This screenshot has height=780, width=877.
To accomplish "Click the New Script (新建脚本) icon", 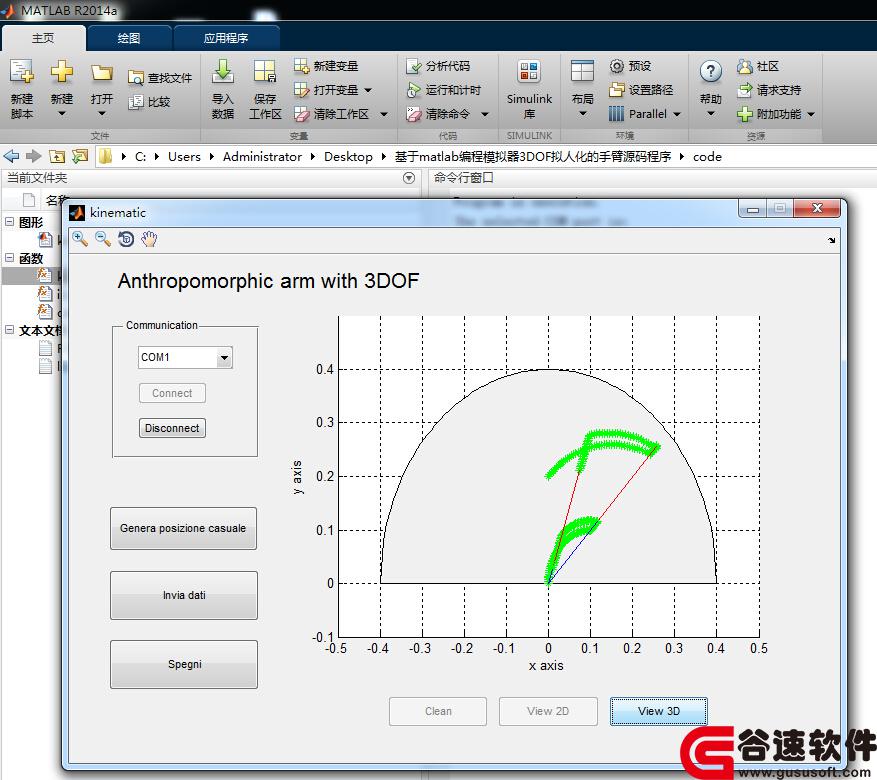I will 22,71.
